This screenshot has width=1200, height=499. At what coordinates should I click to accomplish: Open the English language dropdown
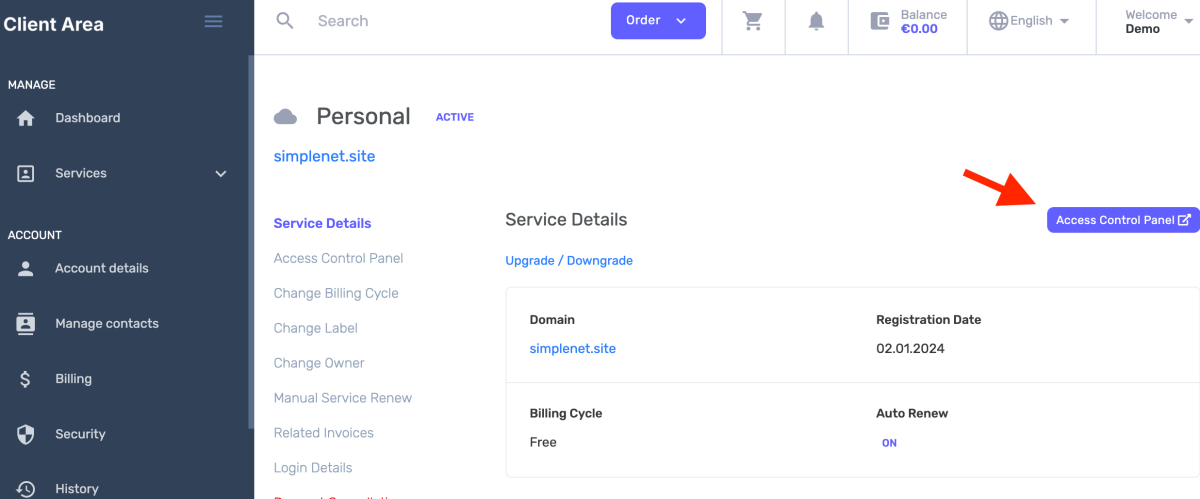coord(1029,21)
